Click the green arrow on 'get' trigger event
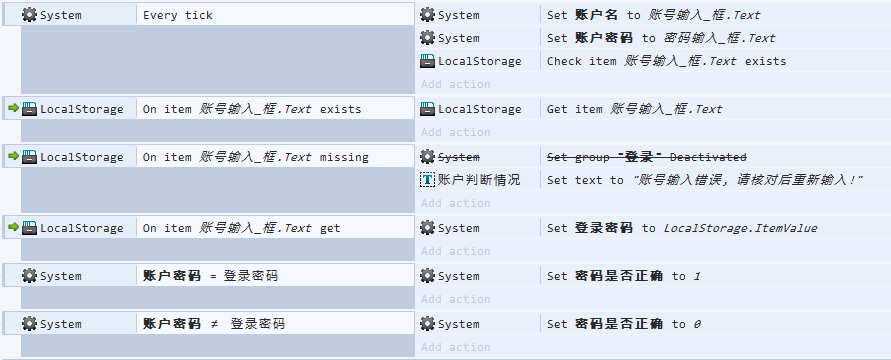891x360 pixels. (14, 227)
